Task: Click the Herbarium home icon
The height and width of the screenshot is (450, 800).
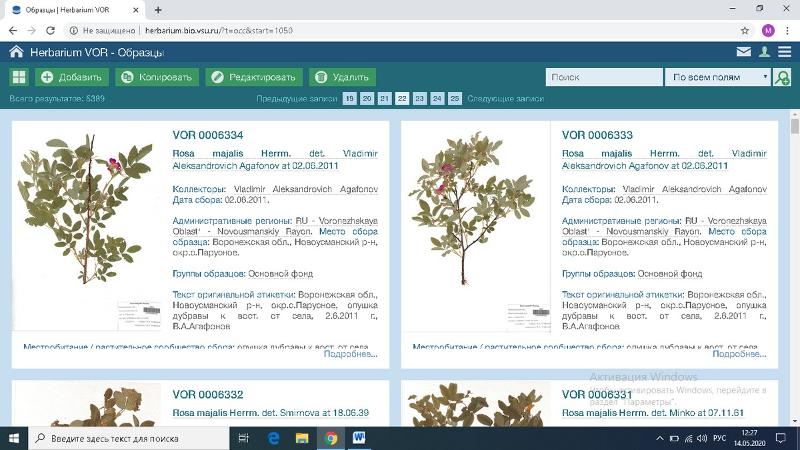Action: [16, 52]
